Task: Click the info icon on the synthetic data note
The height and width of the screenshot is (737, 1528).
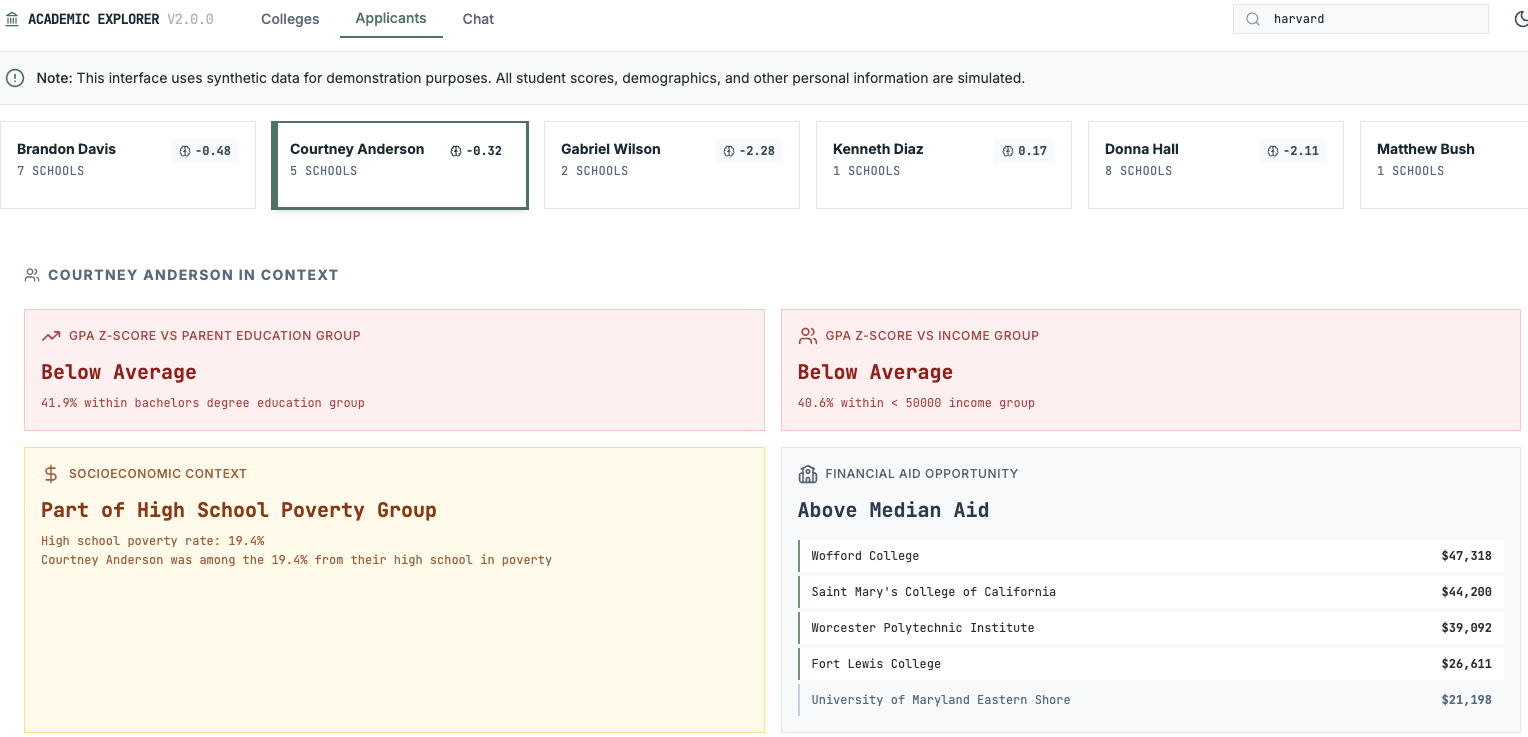Action: (15, 77)
